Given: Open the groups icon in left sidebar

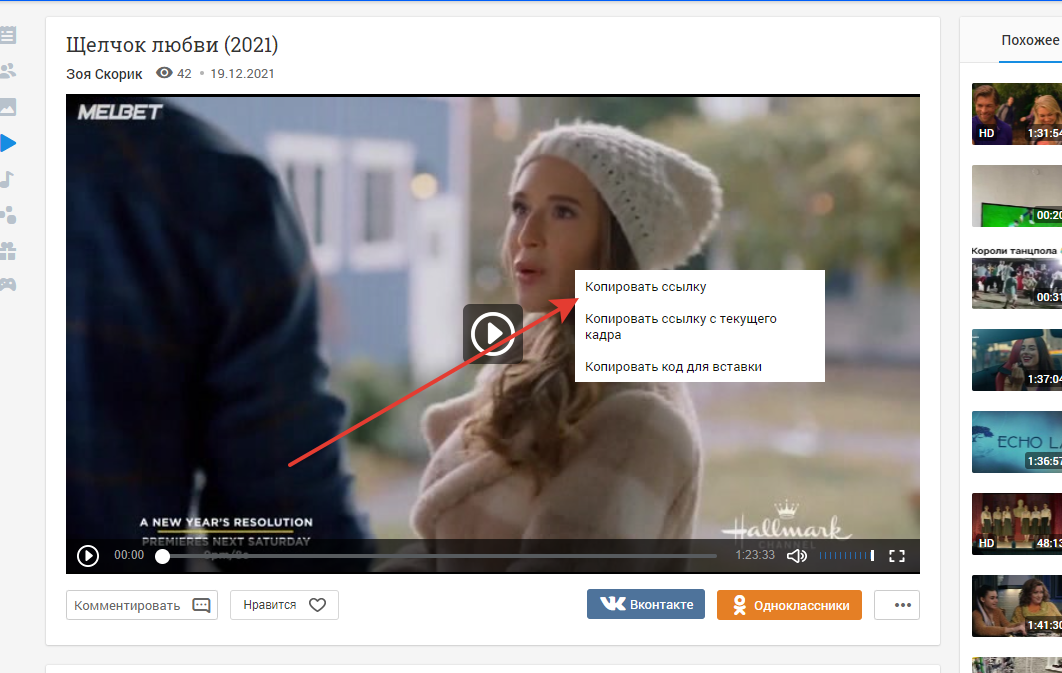Looking at the screenshot, I should click(7, 215).
